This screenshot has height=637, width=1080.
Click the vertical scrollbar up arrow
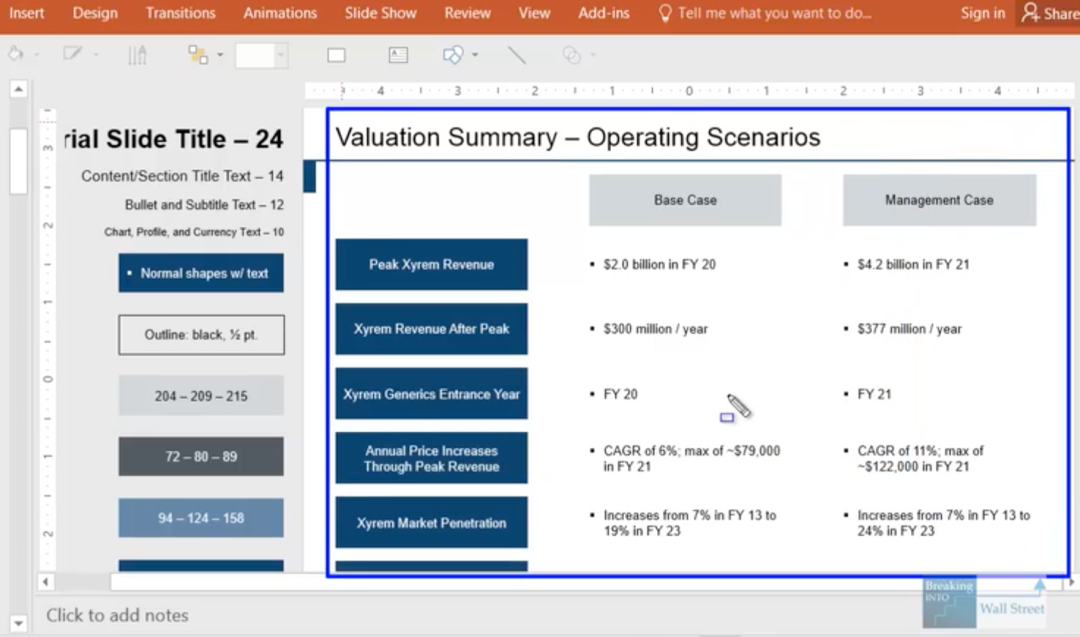click(x=19, y=90)
